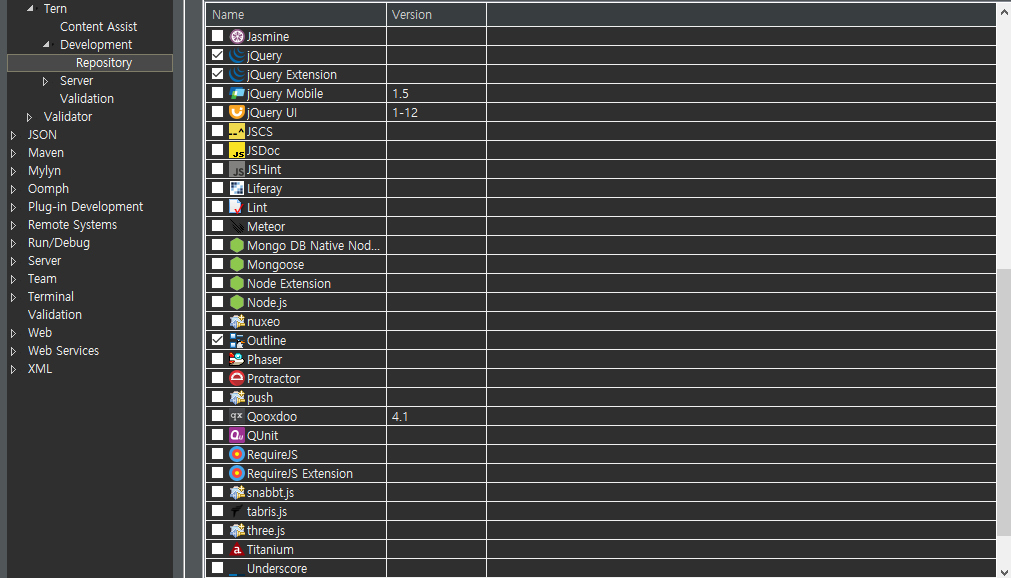Click the tabris.js bird icon

(x=237, y=512)
